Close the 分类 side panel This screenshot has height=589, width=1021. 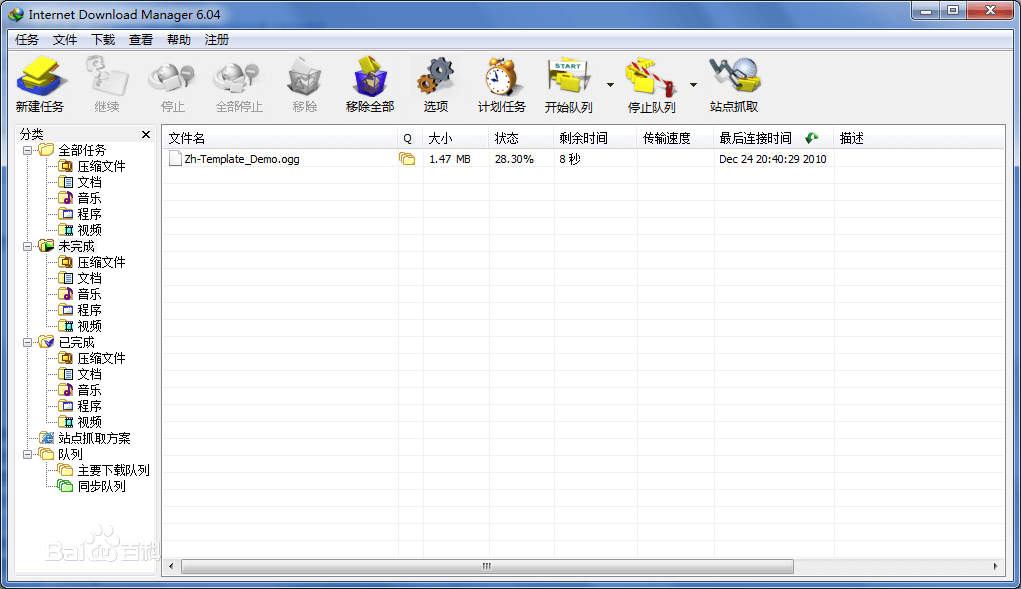pyautogui.click(x=146, y=135)
